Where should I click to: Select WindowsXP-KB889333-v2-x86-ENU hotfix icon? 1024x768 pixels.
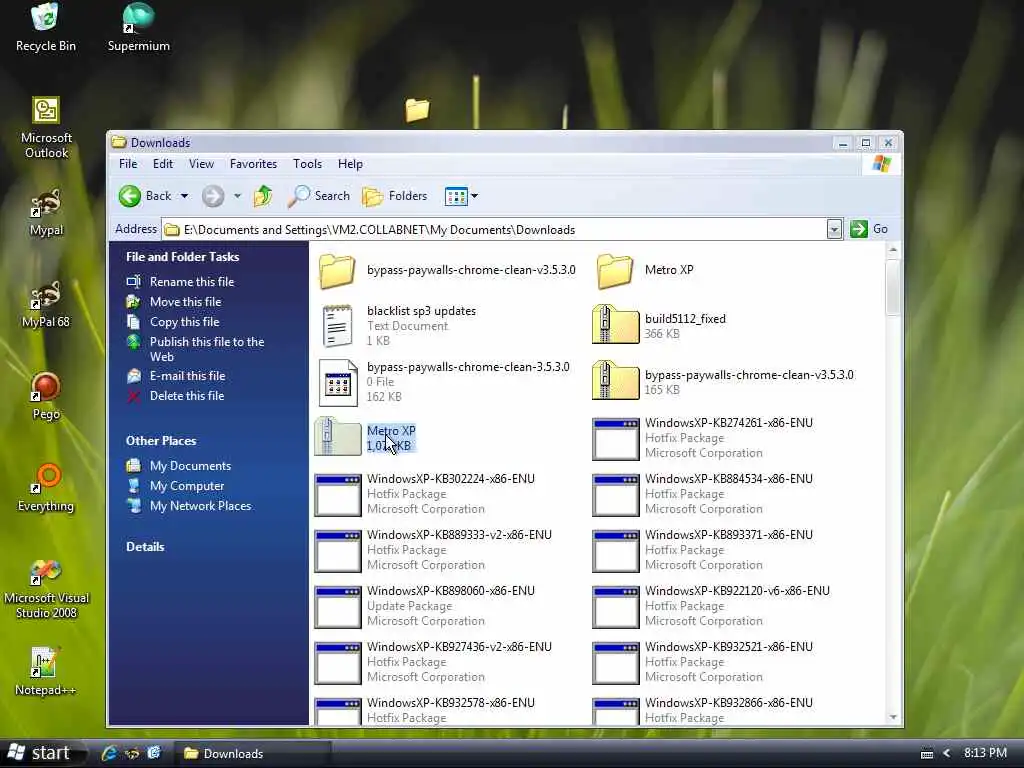tap(338, 552)
